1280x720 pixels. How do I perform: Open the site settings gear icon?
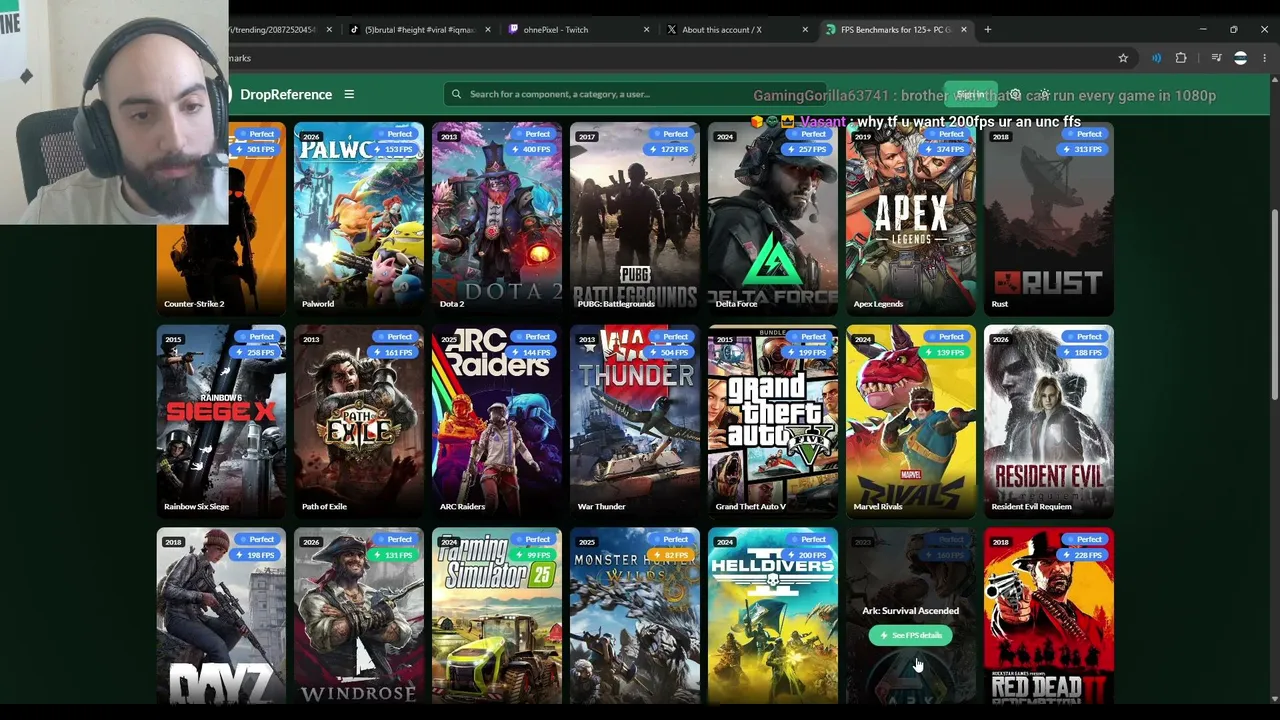(x=1015, y=94)
